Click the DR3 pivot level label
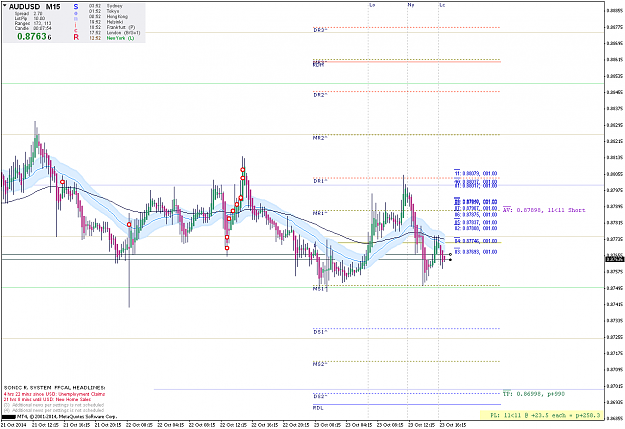Screen dimensions: 625x429 point(320,30)
